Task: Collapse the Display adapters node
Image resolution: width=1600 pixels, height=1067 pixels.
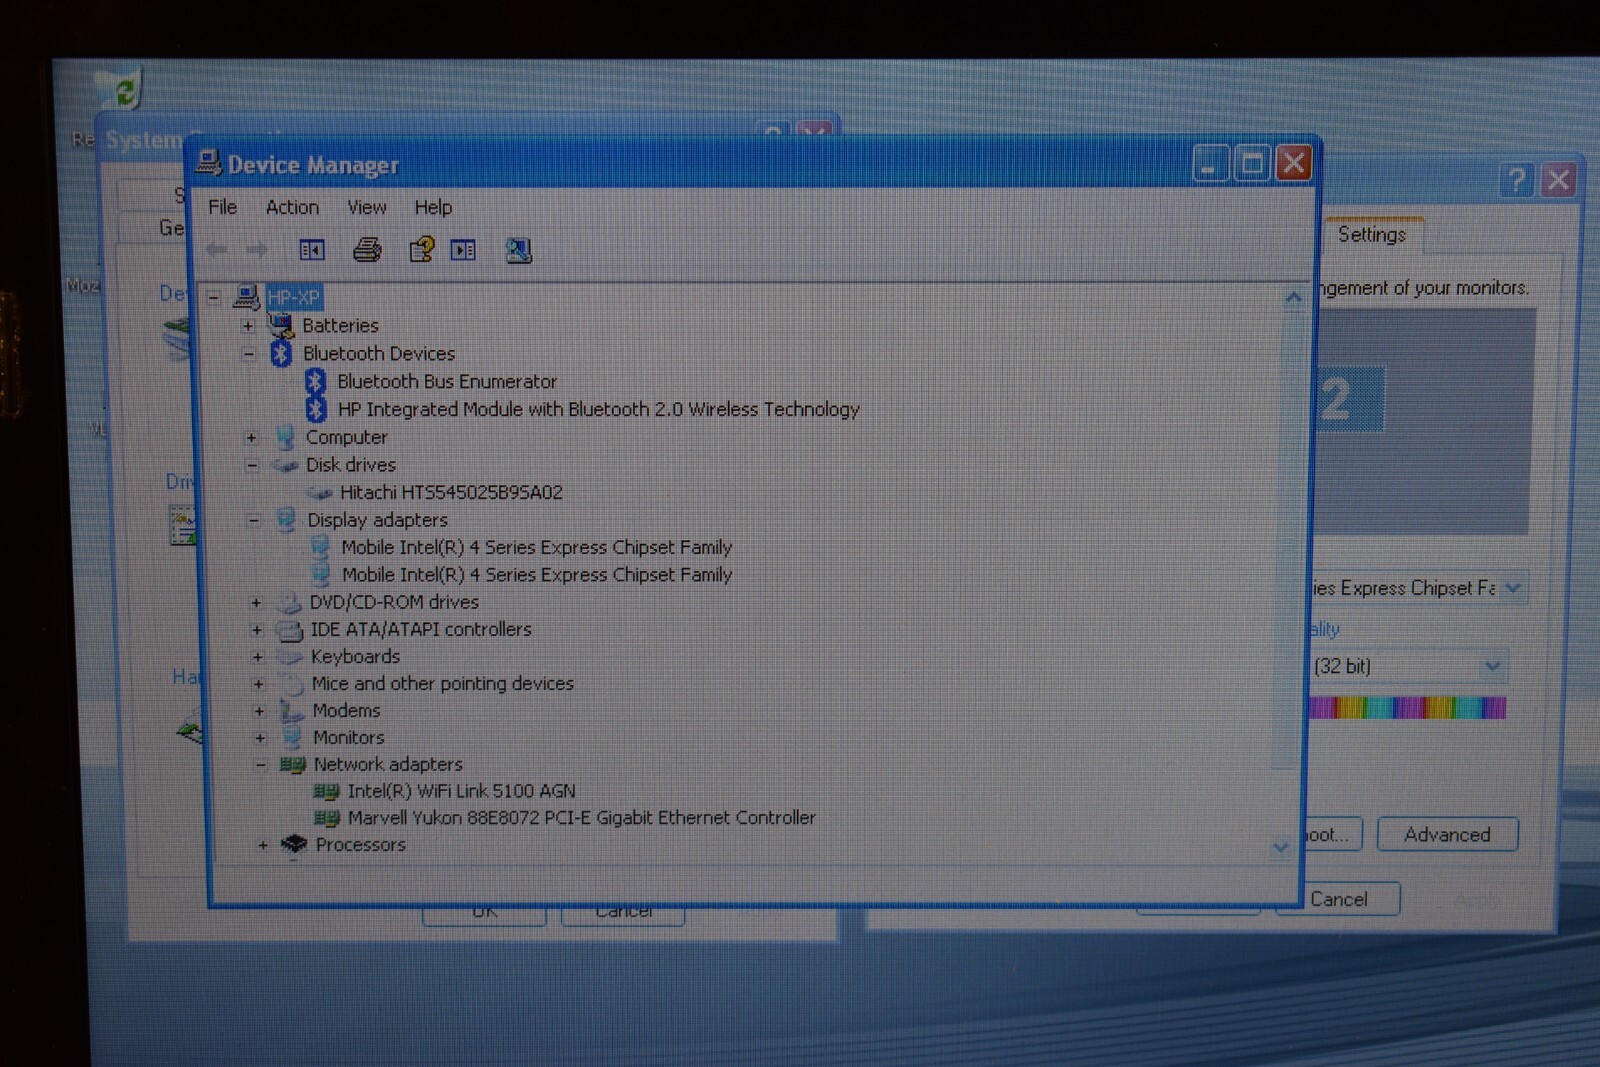Action: [x=253, y=520]
